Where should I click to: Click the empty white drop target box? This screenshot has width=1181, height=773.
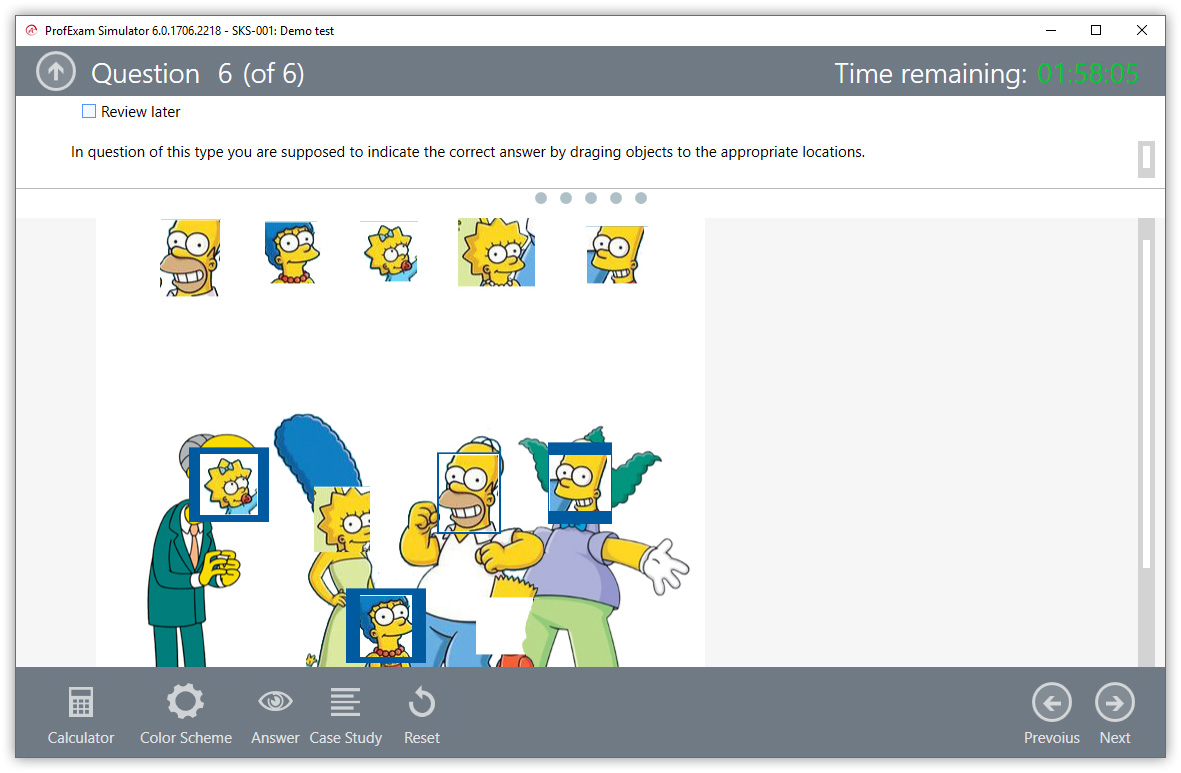[x=504, y=624]
